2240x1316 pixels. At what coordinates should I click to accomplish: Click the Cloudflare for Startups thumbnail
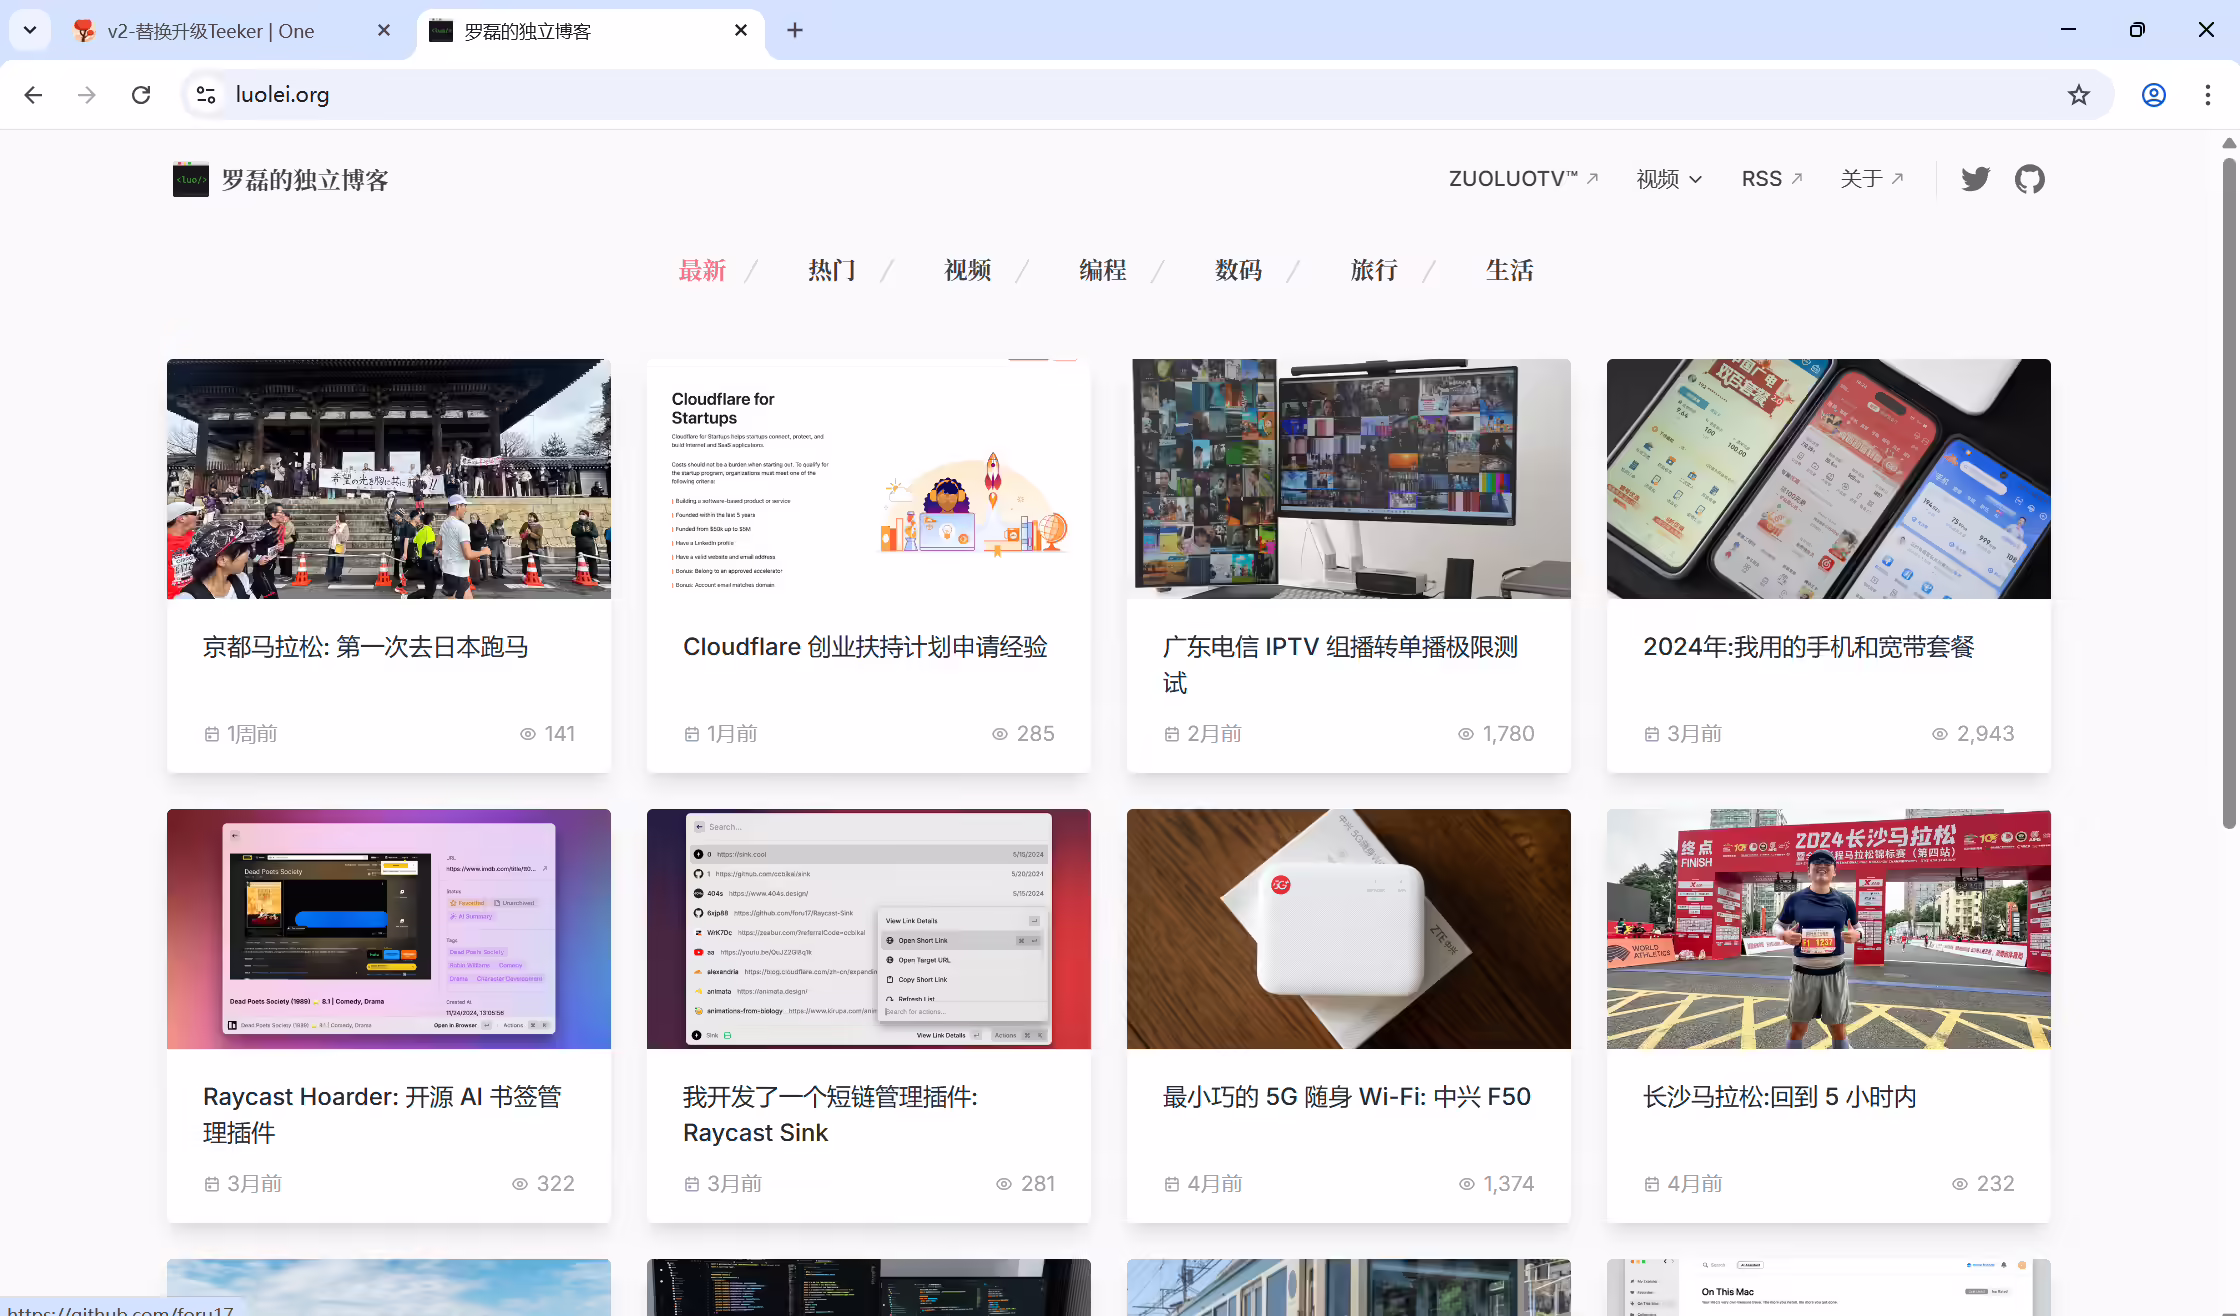pyautogui.click(x=869, y=479)
